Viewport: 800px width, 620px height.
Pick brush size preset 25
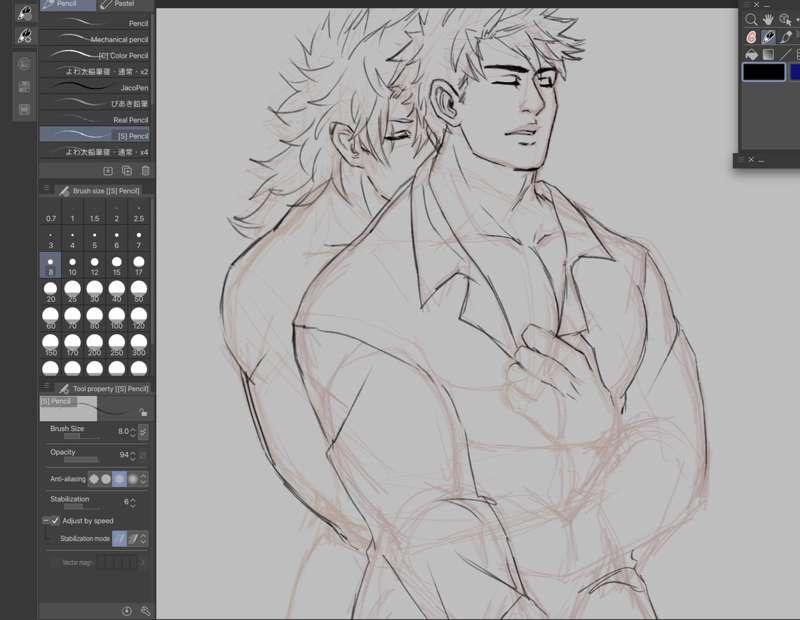tap(72, 292)
